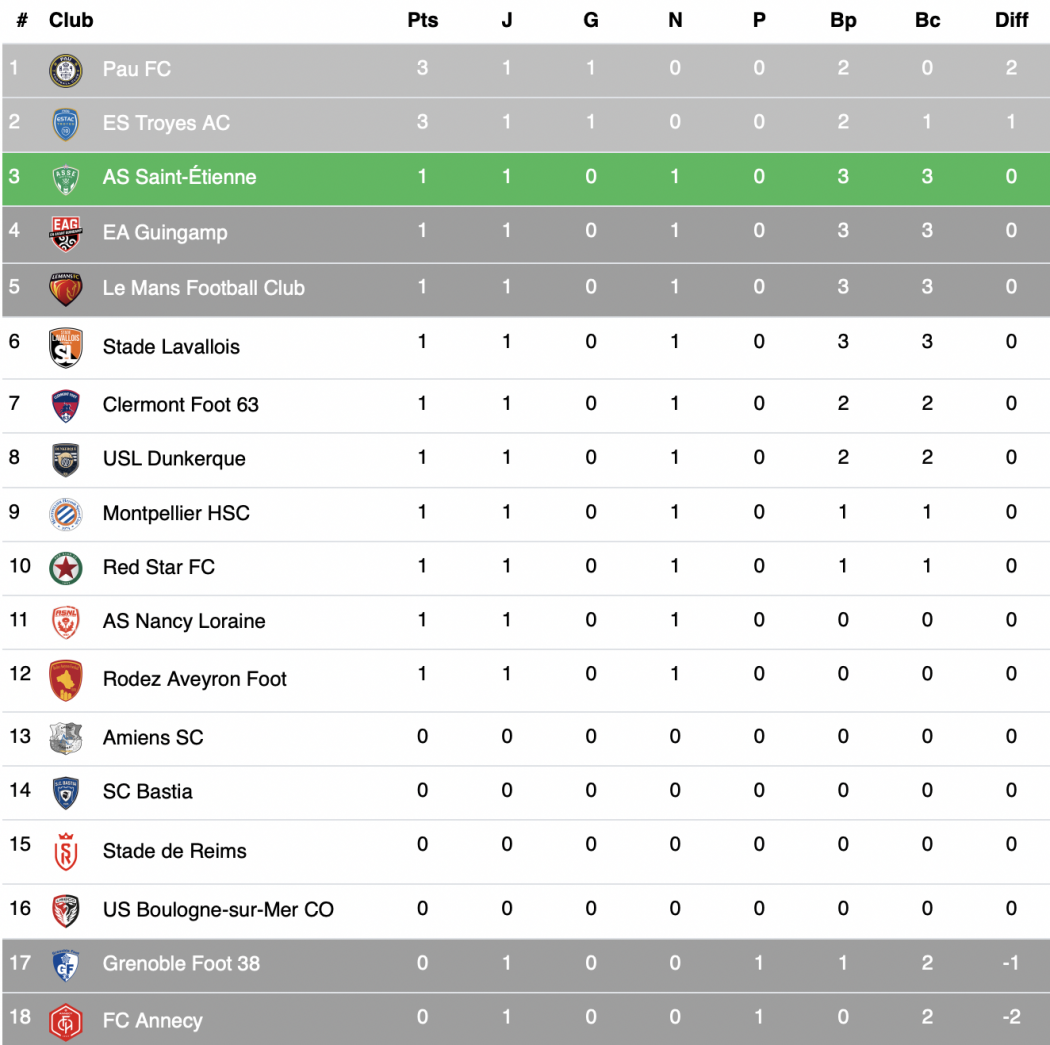The image size is (1050, 1045).
Task: Click the Amiens SC unicorn crest
Action: click(x=66, y=738)
